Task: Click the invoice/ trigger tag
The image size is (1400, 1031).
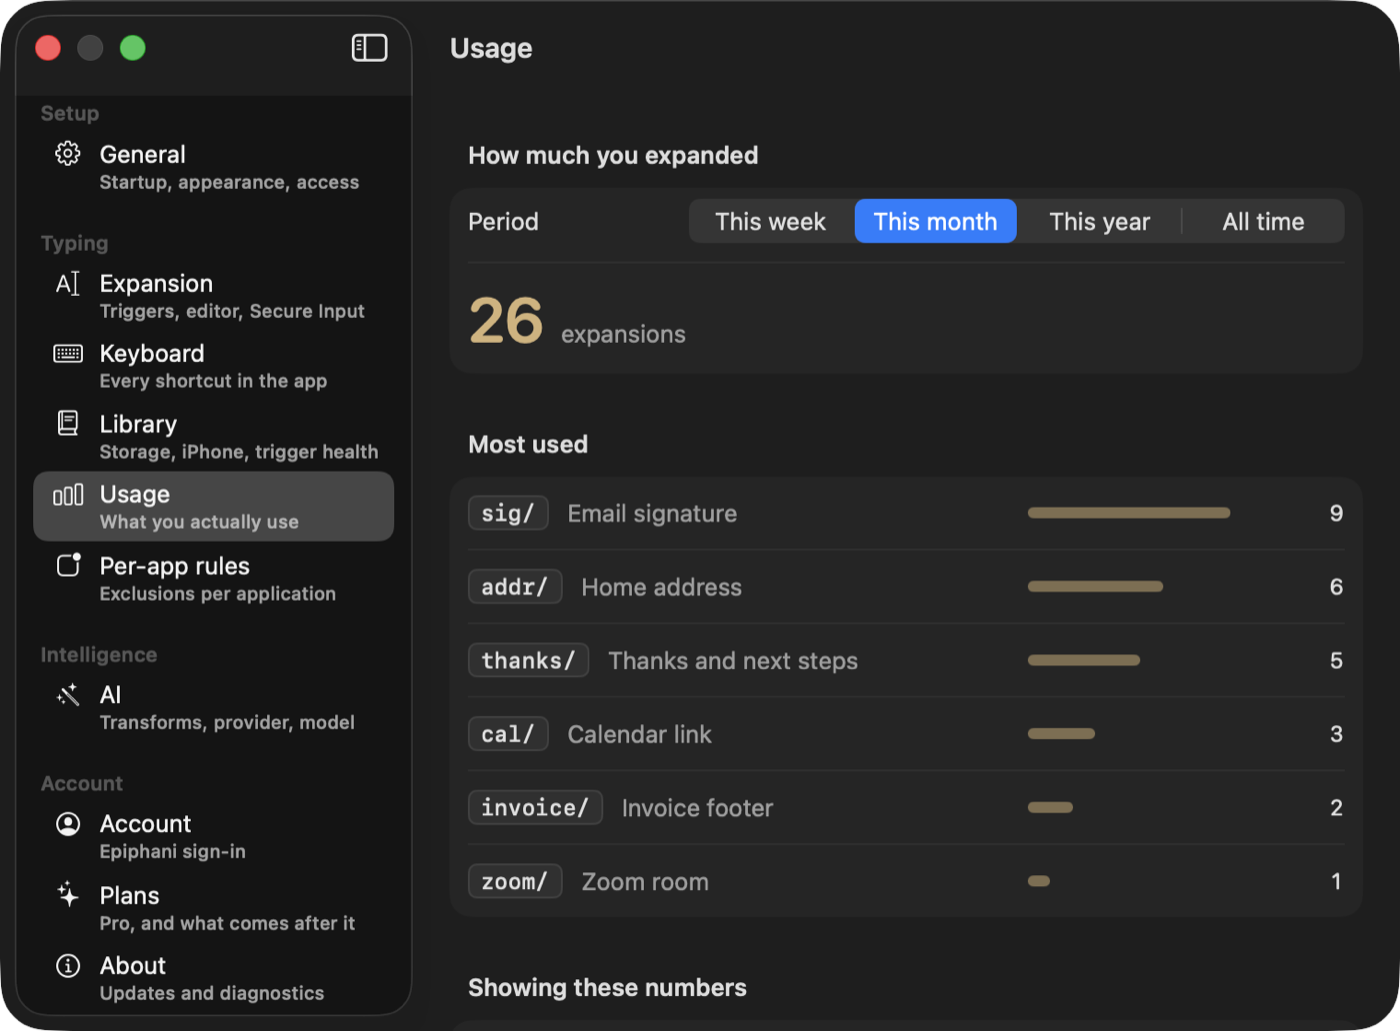Action: coord(535,807)
